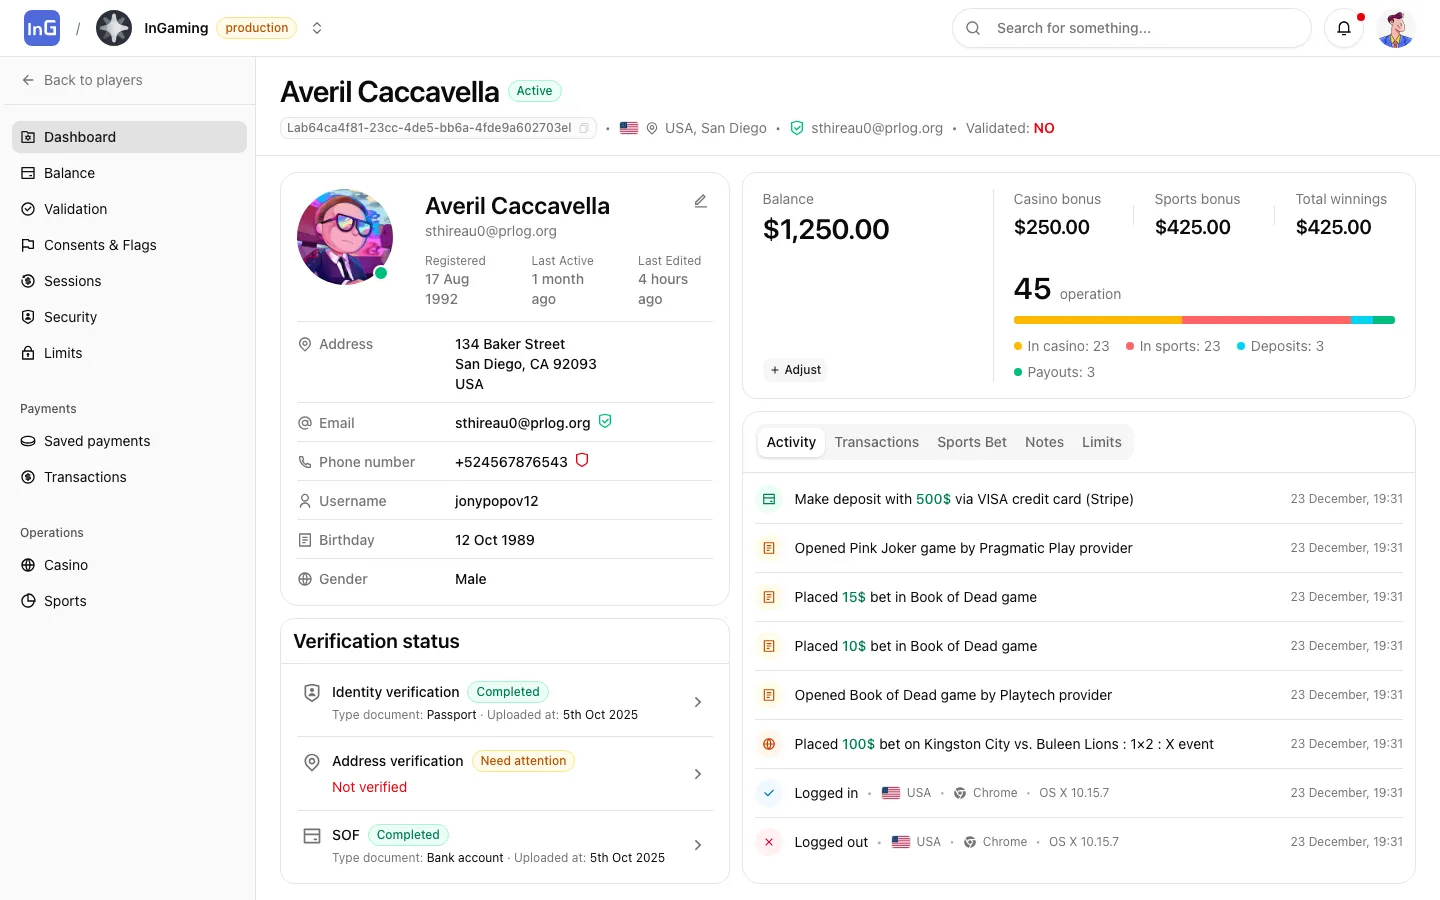Open the Sports Bet tab
This screenshot has width=1440, height=900.
coord(971,442)
